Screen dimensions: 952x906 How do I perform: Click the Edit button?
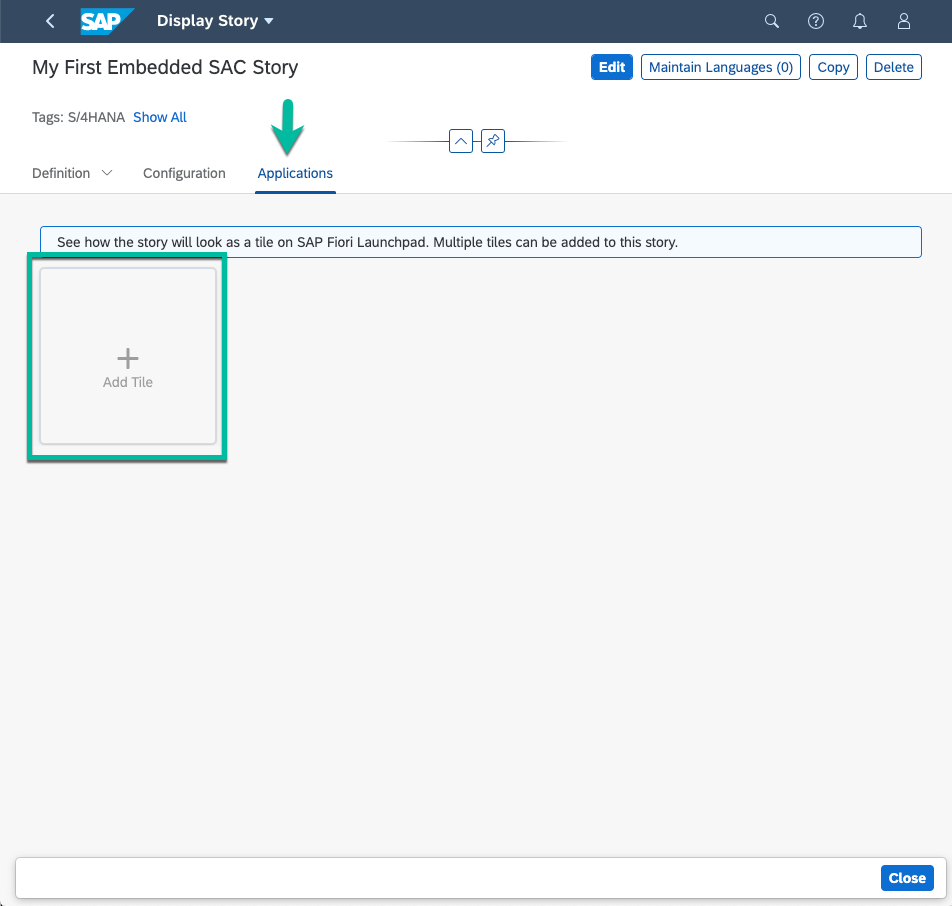point(611,67)
